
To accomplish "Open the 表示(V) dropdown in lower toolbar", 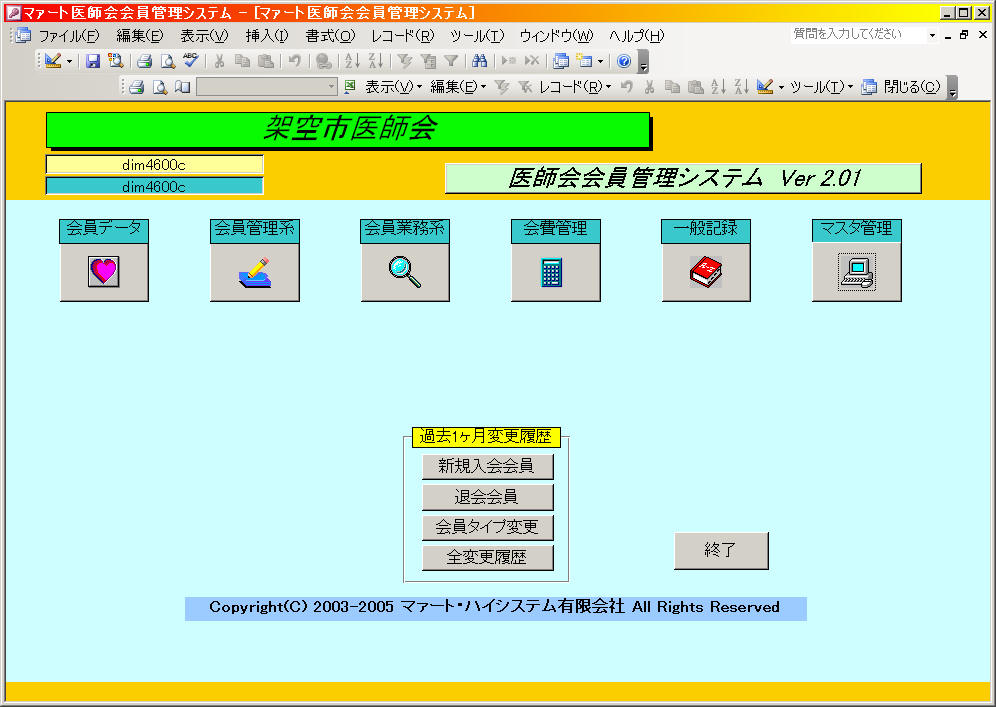I will pyautogui.click(x=394, y=86).
